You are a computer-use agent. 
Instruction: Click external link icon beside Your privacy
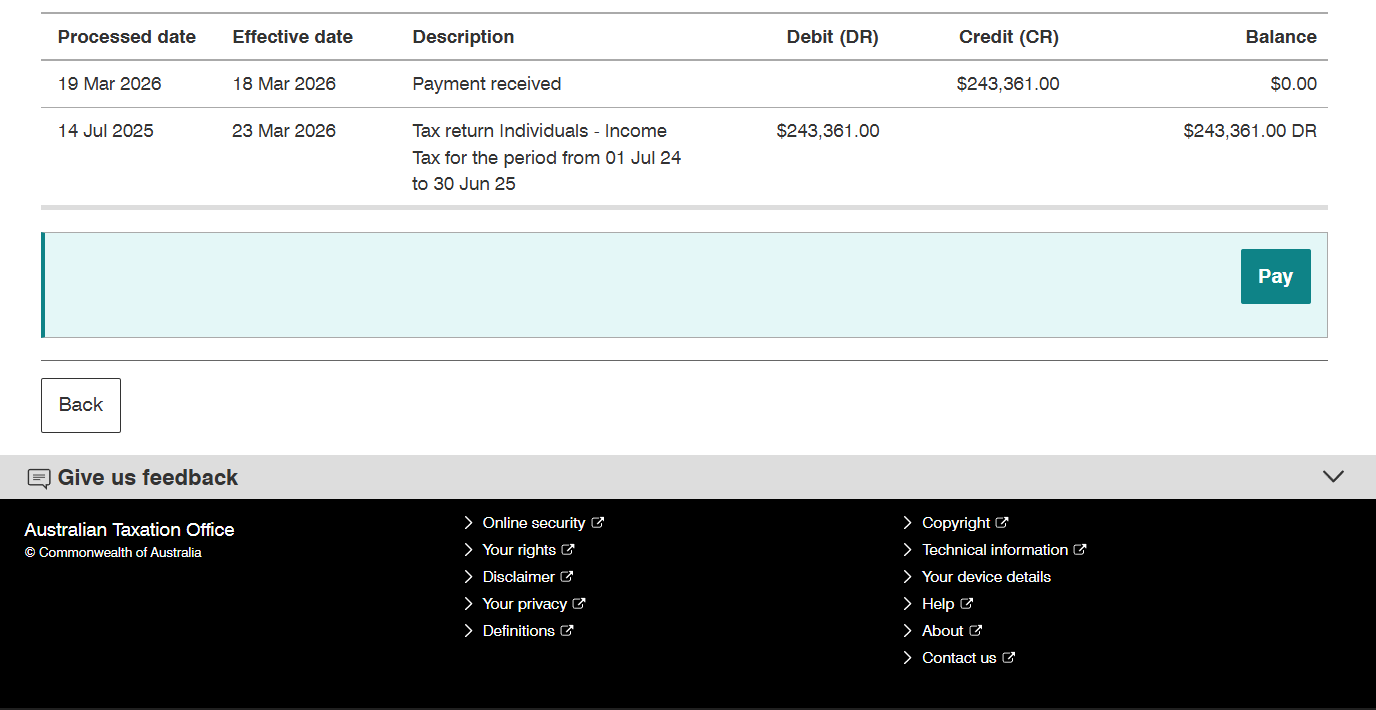pyautogui.click(x=579, y=603)
